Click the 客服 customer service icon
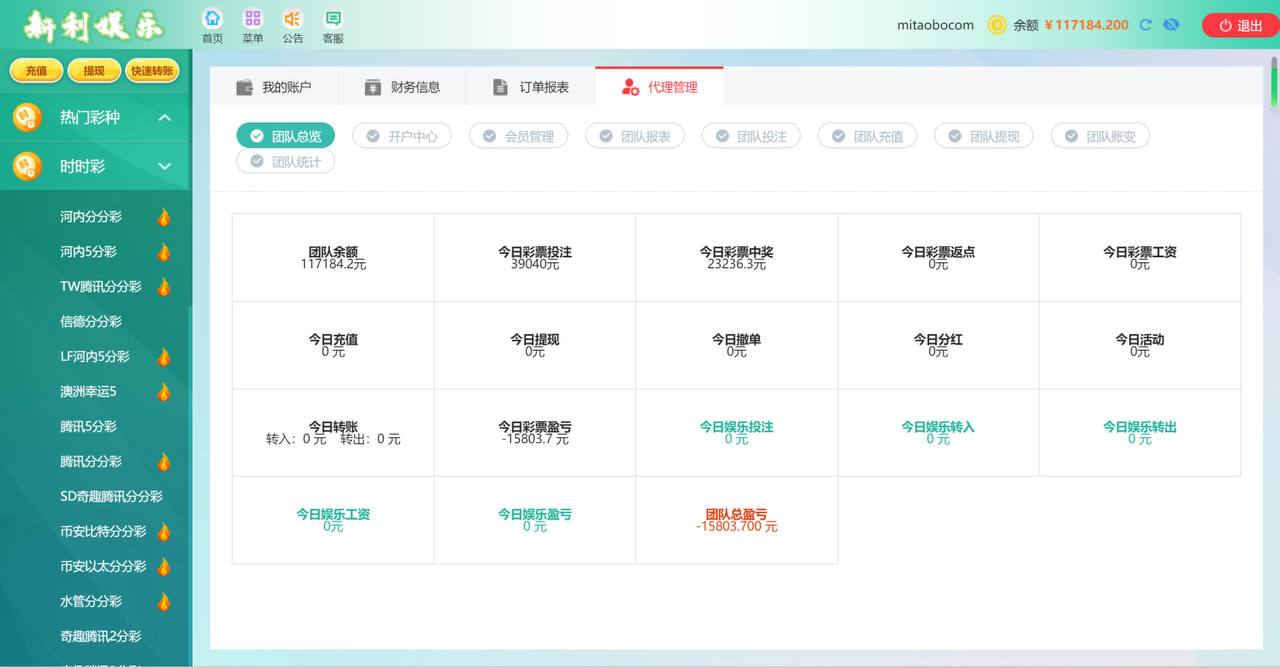 coord(333,19)
